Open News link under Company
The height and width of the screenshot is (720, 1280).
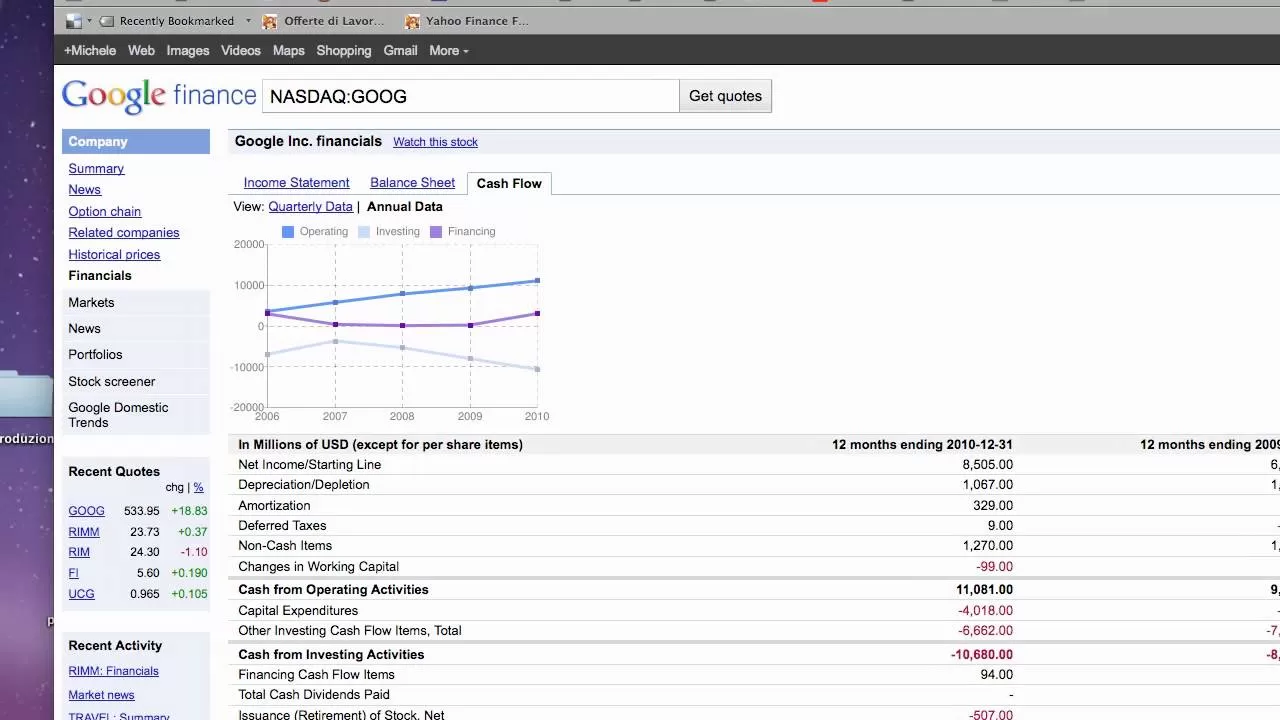click(x=84, y=189)
